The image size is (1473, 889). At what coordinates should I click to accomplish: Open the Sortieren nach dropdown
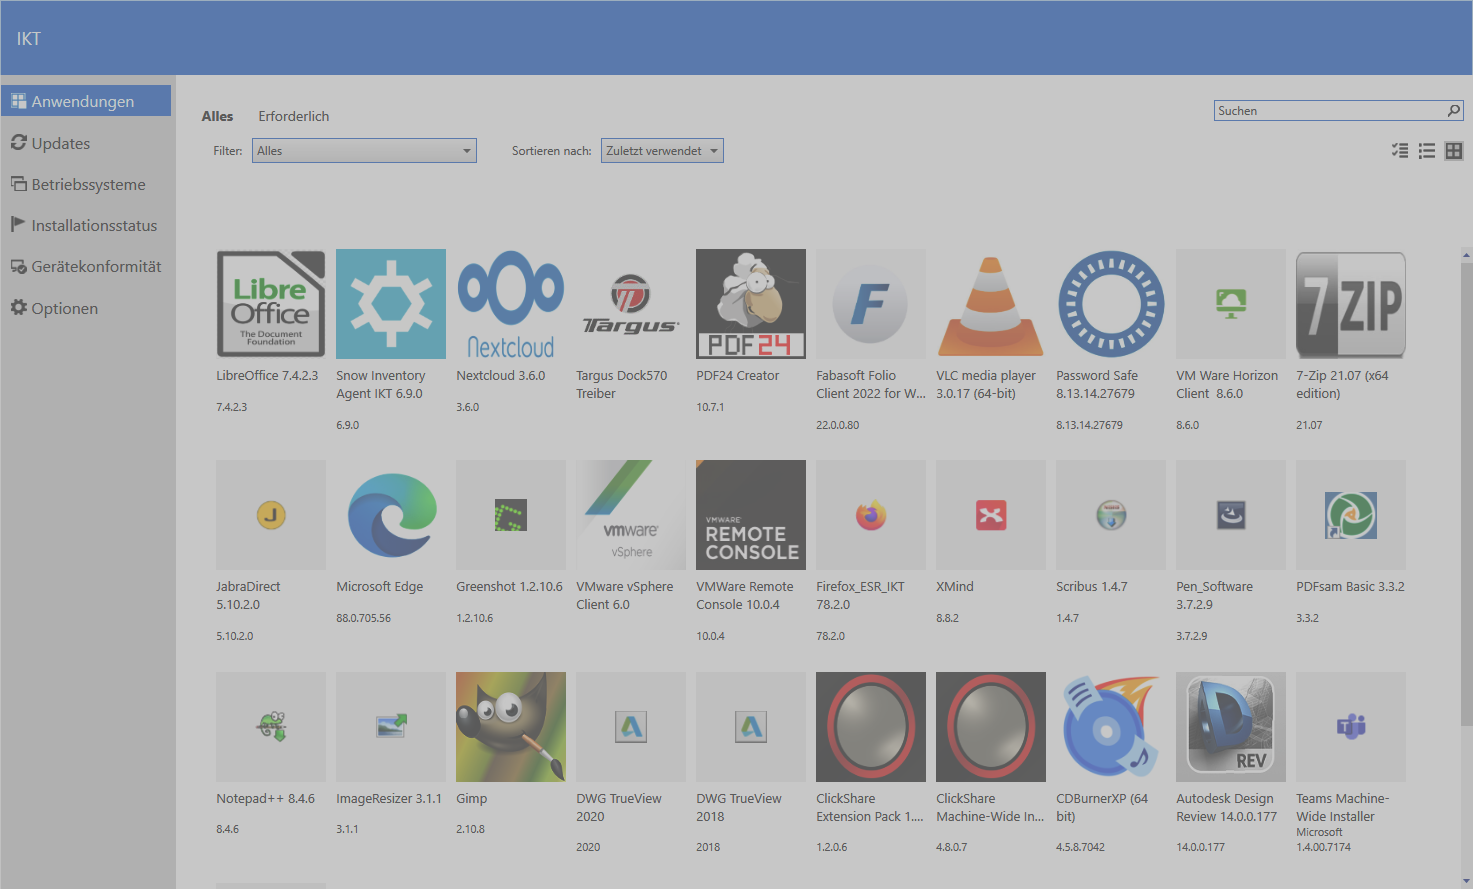662,151
